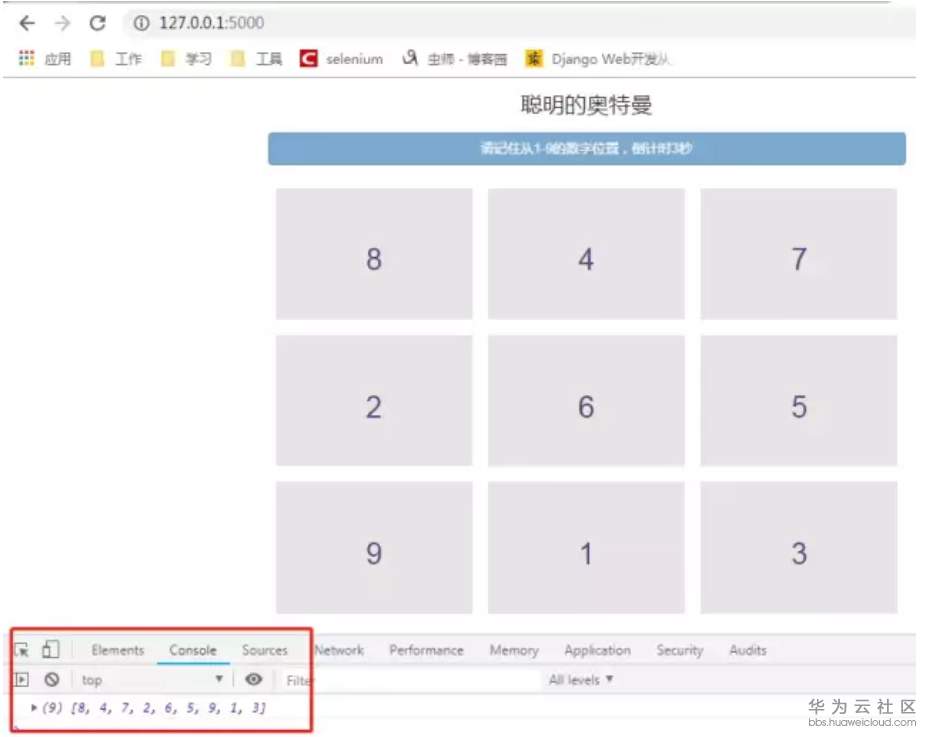Click the grid tile showing 7
Image resolution: width=930 pixels, height=737 pixels.
click(x=798, y=254)
